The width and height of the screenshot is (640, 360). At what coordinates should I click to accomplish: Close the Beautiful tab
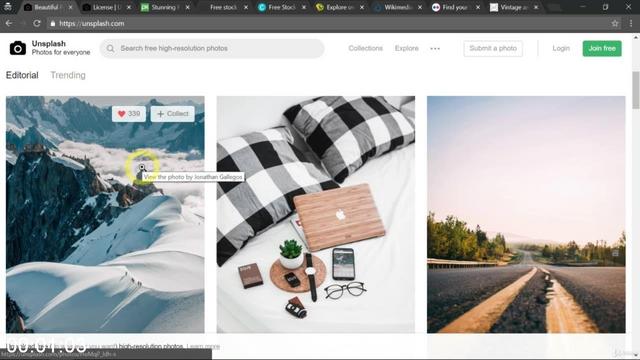pos(71,7)
